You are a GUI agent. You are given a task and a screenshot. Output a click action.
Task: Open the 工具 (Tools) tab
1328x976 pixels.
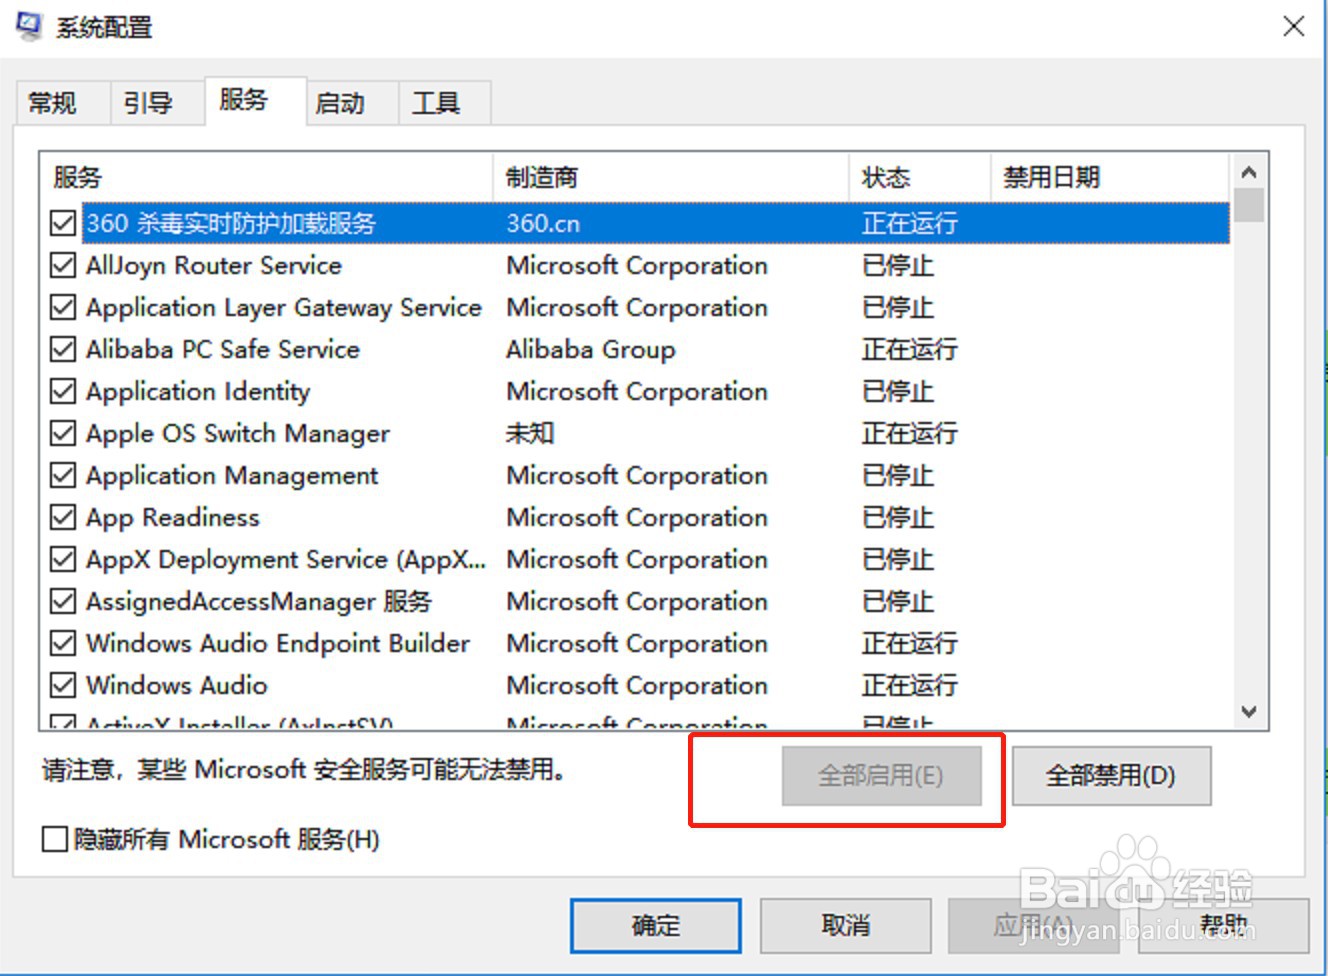tap(438, 101)
